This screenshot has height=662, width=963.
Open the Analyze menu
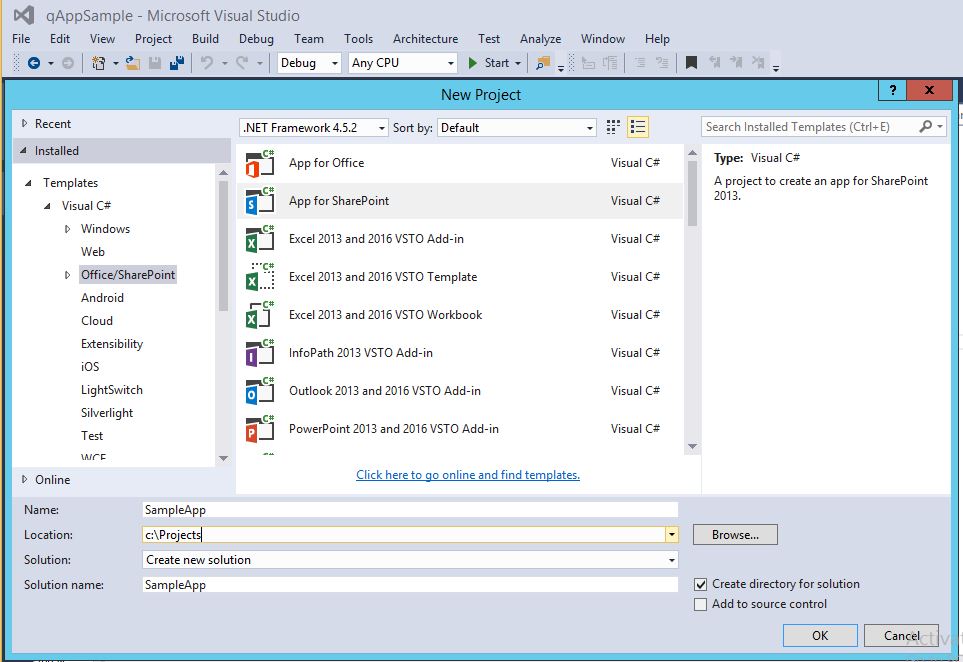(540, 39)
